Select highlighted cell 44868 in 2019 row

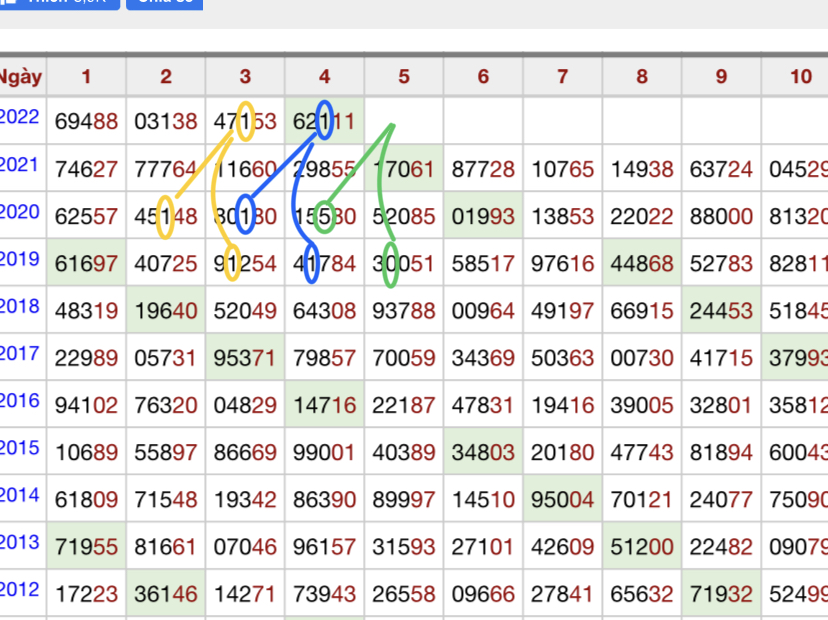(641, 264)
